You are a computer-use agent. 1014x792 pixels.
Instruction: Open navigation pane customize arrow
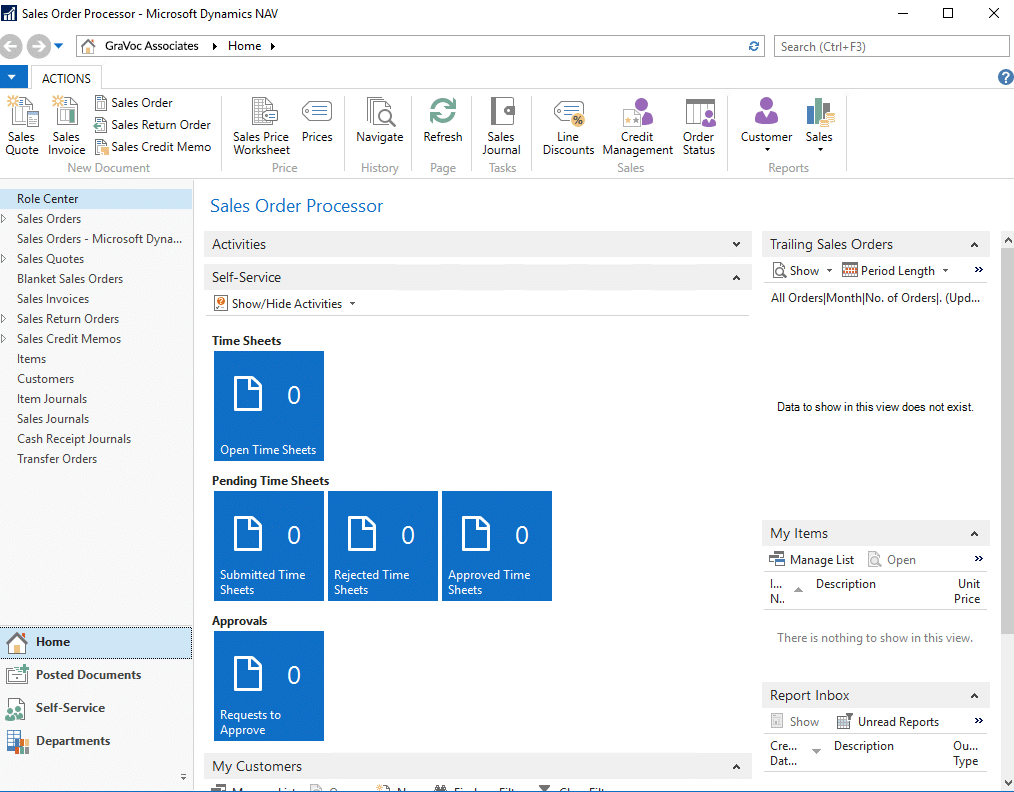[x=183, y=776]
